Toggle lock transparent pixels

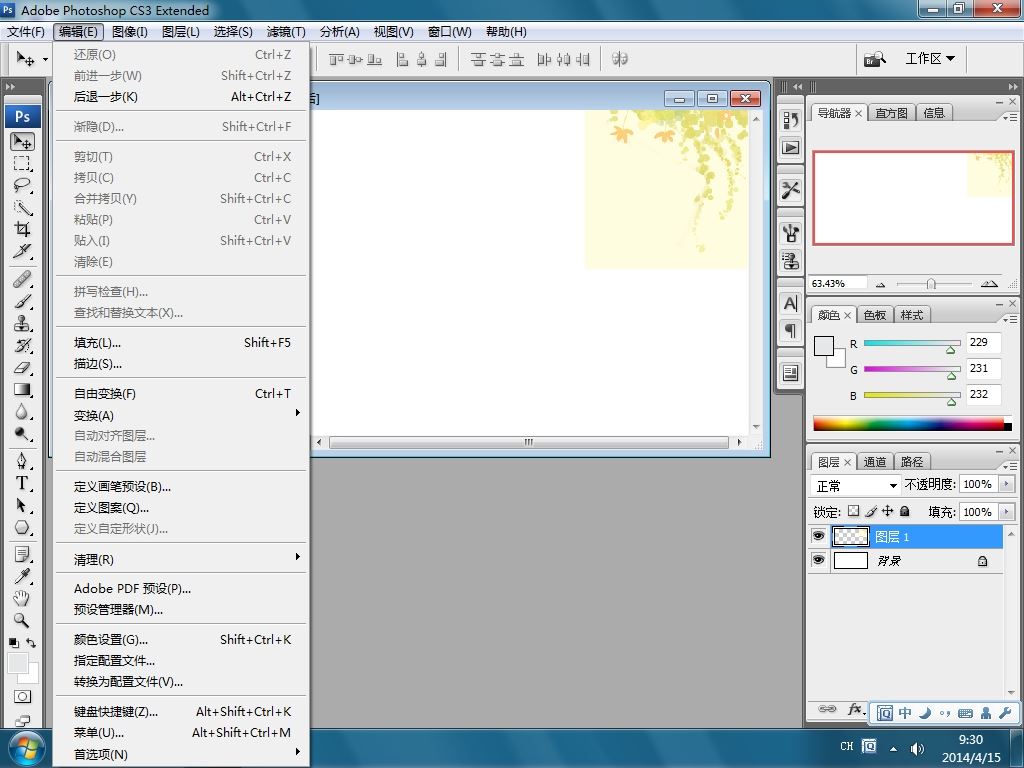(854, 511)
